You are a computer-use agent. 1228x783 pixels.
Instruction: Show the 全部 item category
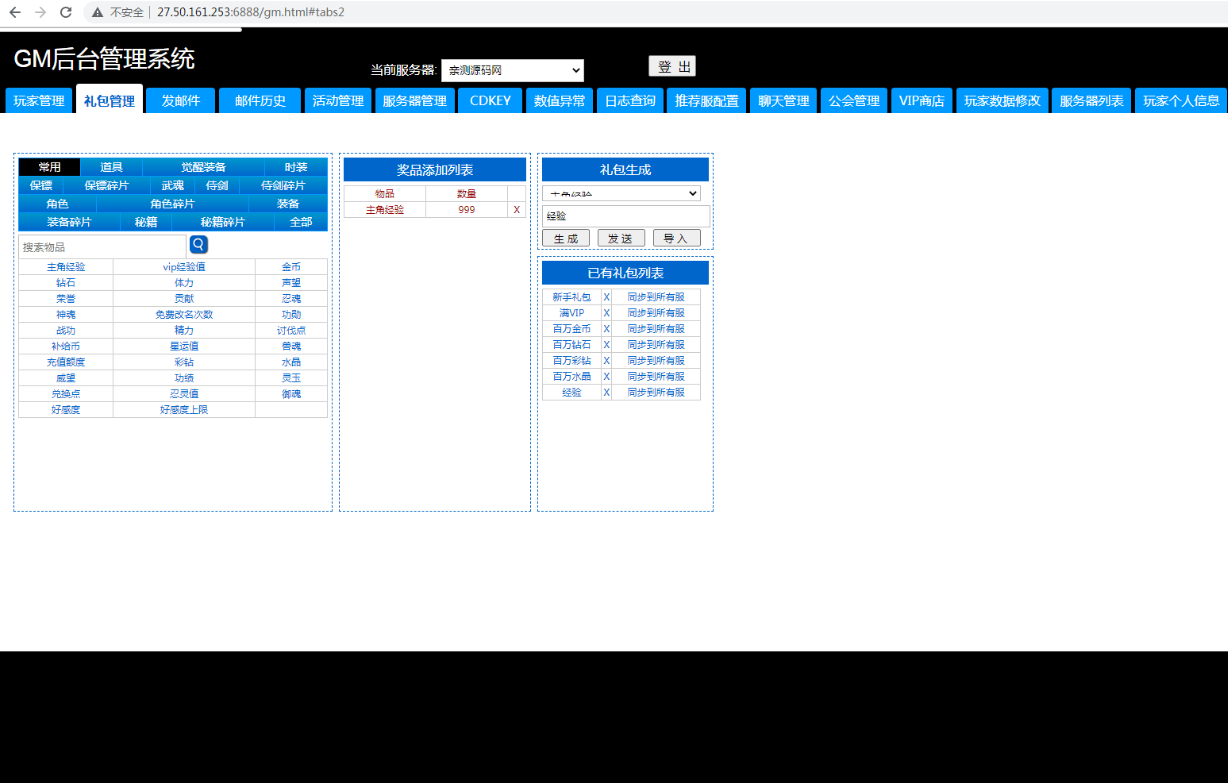click(300, 222)
